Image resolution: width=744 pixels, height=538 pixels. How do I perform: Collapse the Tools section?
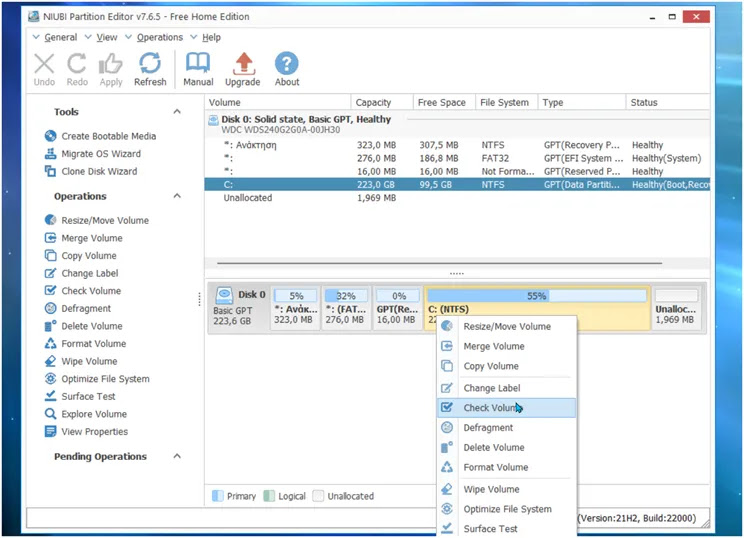tap(177, 111)
